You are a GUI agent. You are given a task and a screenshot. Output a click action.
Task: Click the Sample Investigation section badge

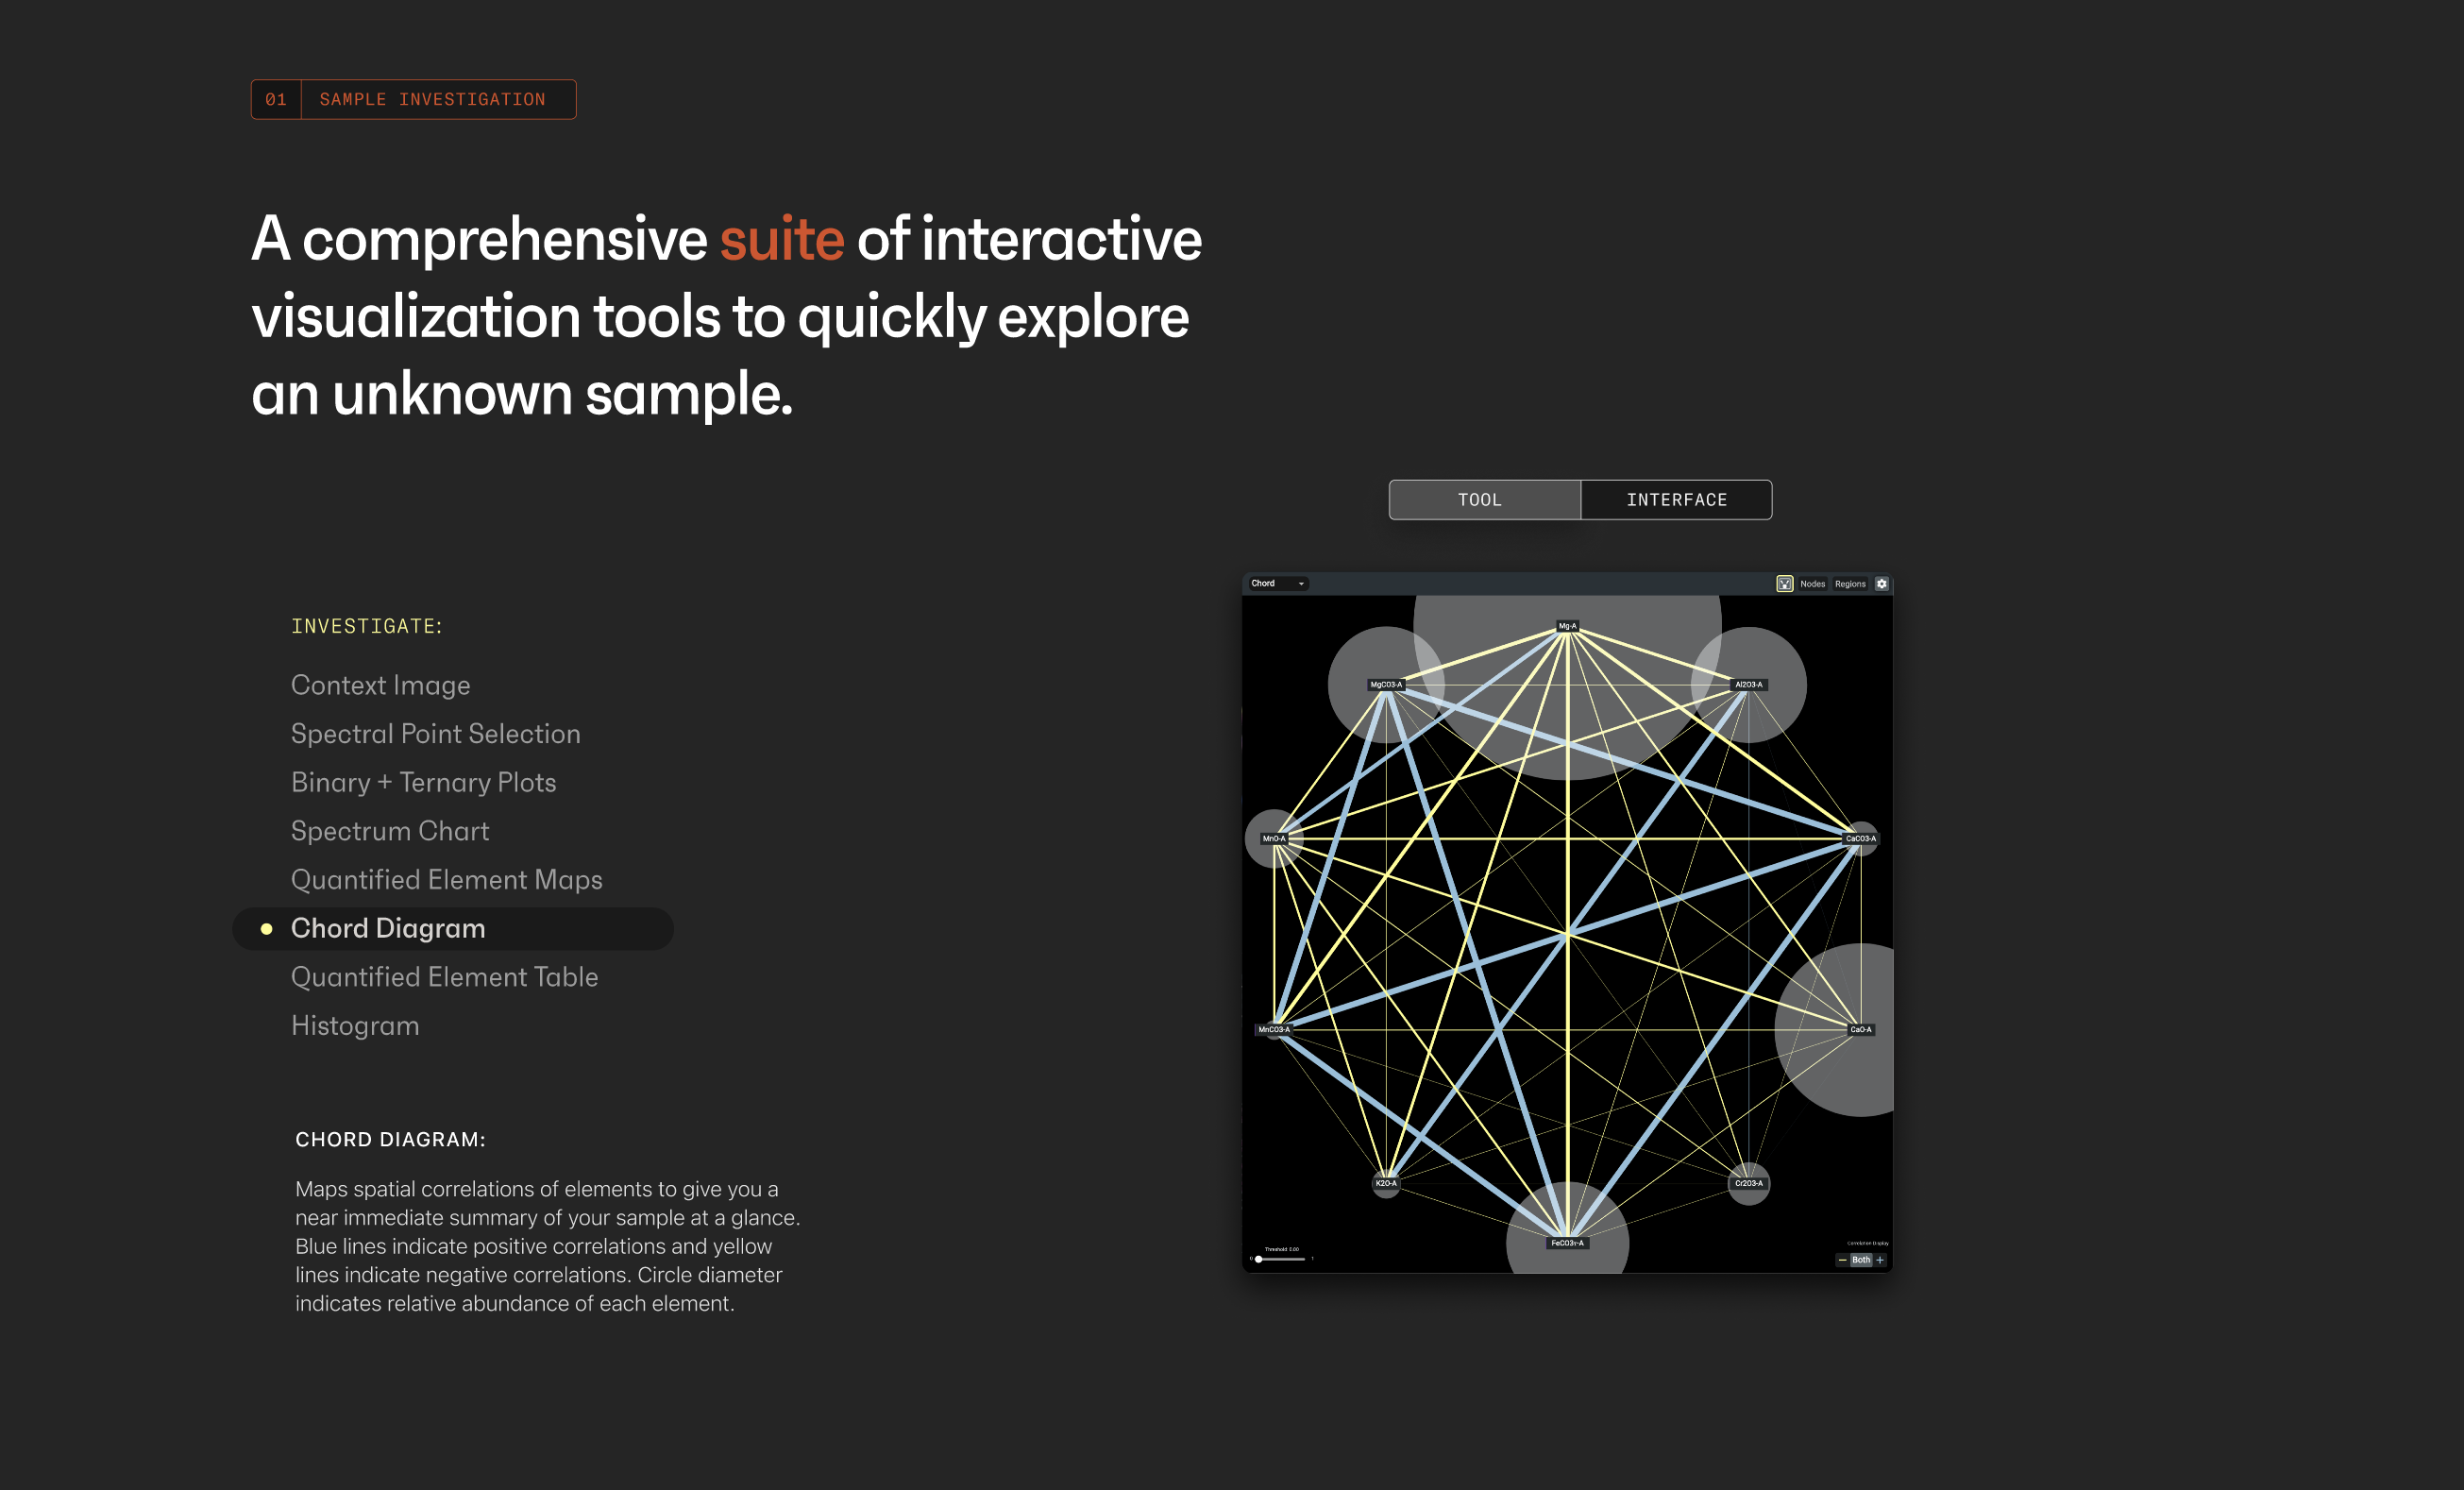(413, 100)
